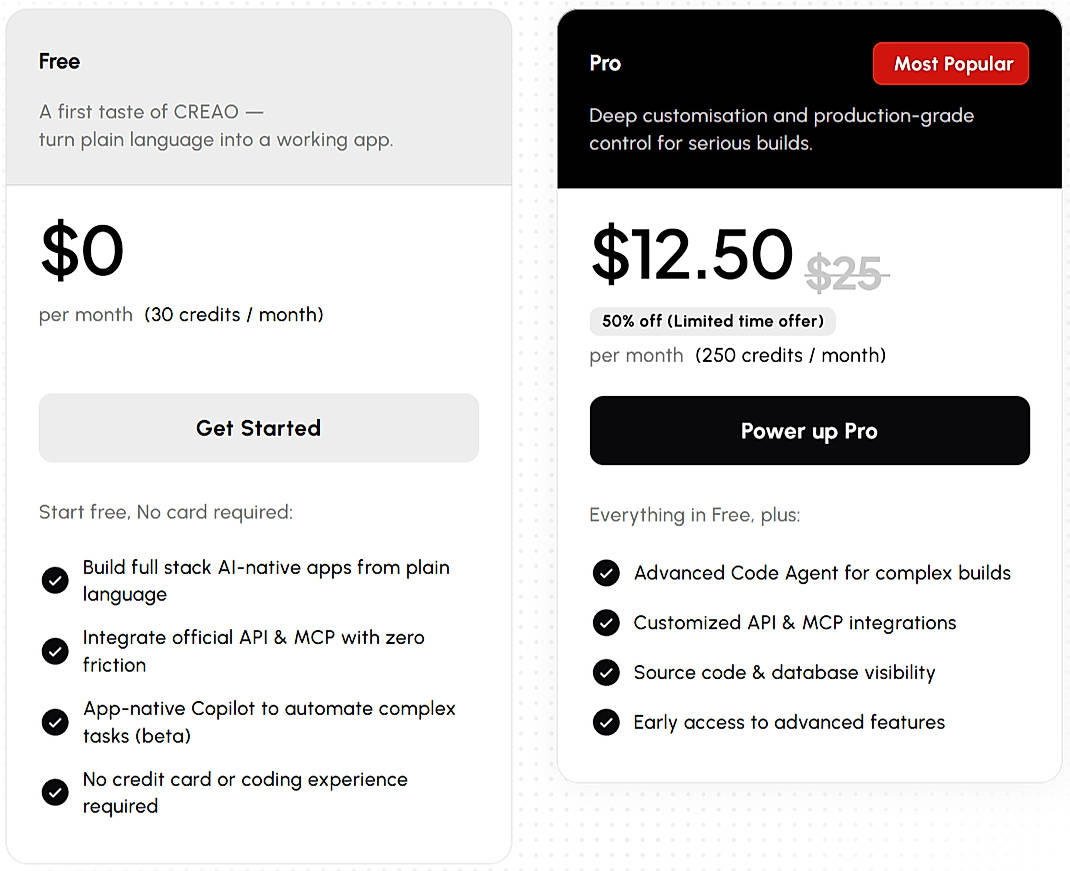Click the '(250 credits / month)' label
Screen dimensions: 1070x871
[x=789, y=355]
